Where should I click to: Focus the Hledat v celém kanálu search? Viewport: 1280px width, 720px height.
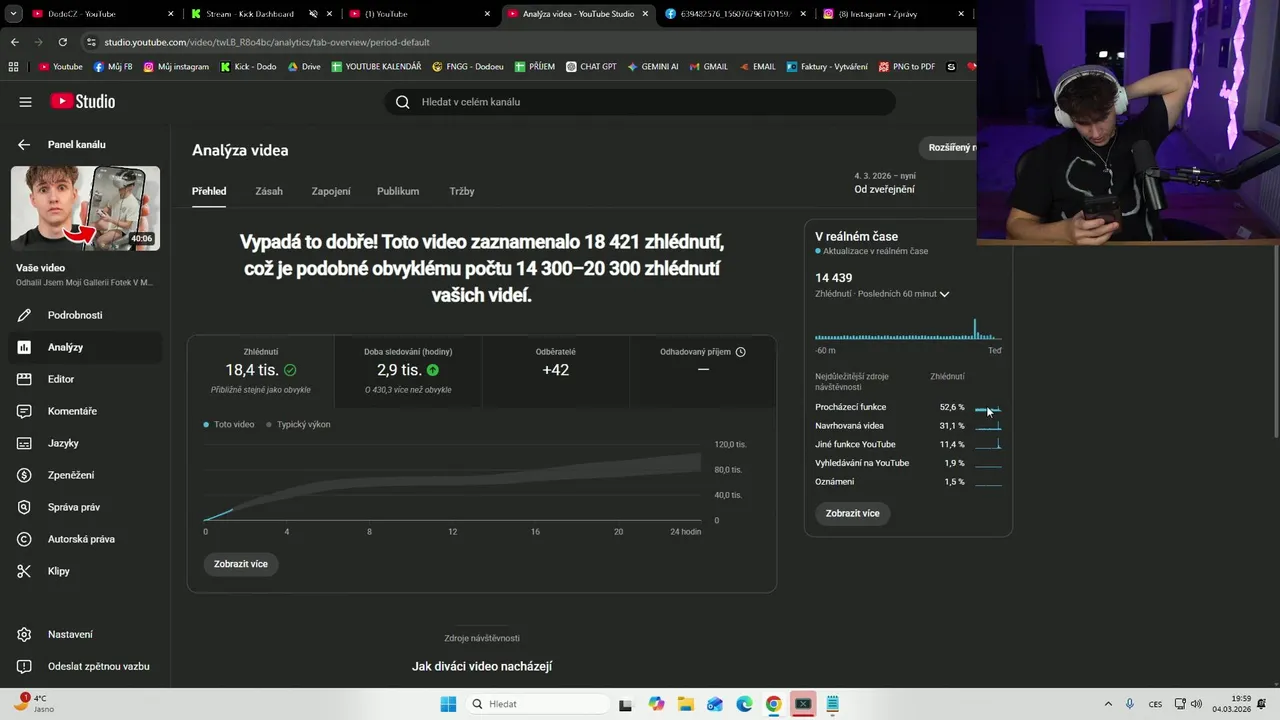pos(640,102)
